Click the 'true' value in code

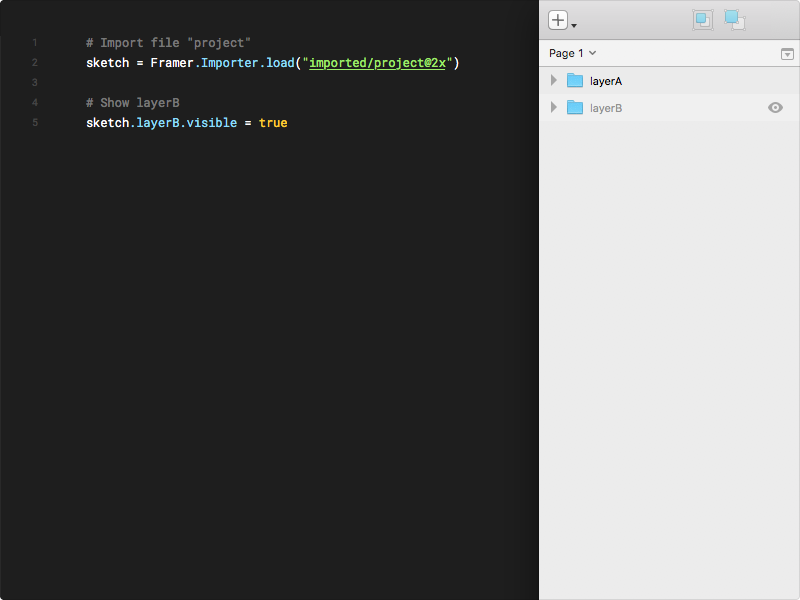[273, 123]
